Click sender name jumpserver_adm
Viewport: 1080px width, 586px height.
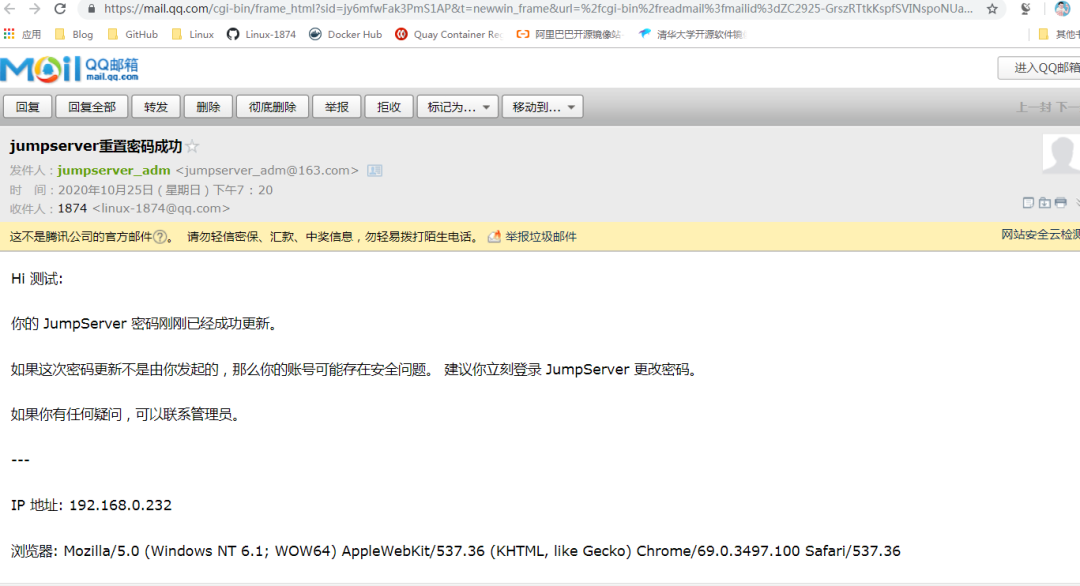click(x=114, y=170)
